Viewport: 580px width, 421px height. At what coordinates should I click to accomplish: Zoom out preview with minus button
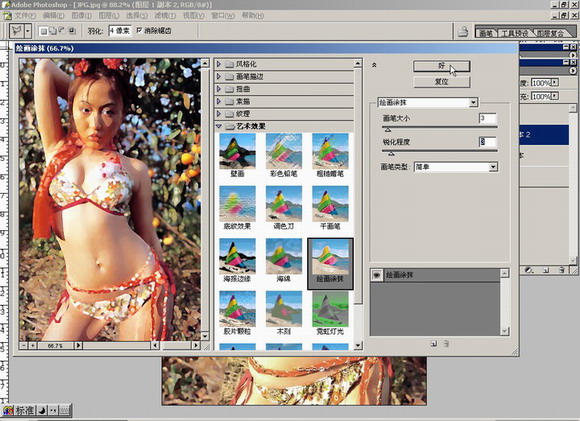click(x=24, y=346)
